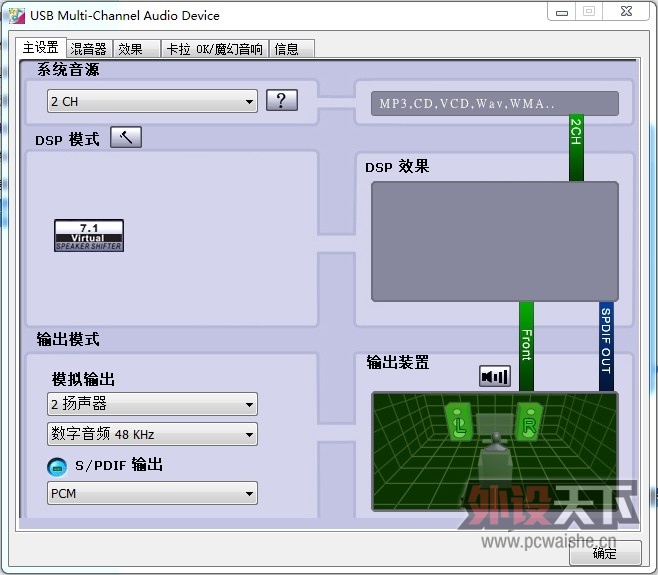Screen dimensions: 658x575
Task: Click the DSP 模式 hammer tool icon
Action: (x=126, y=137)
